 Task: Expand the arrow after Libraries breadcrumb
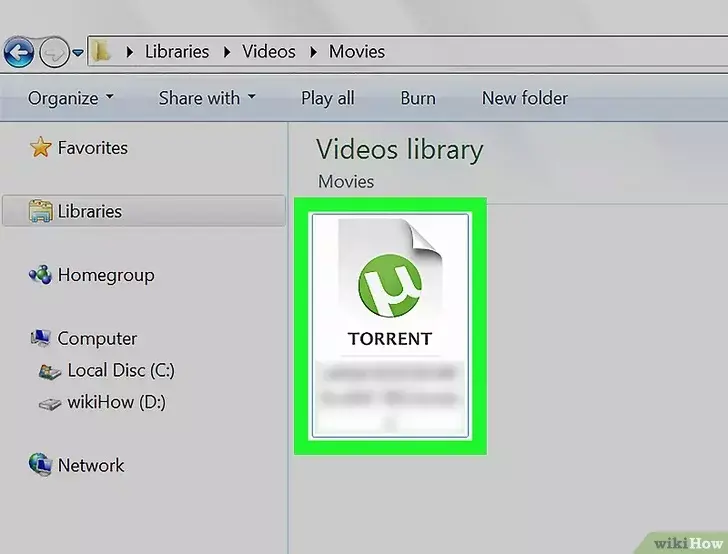(x=227, y=52)
